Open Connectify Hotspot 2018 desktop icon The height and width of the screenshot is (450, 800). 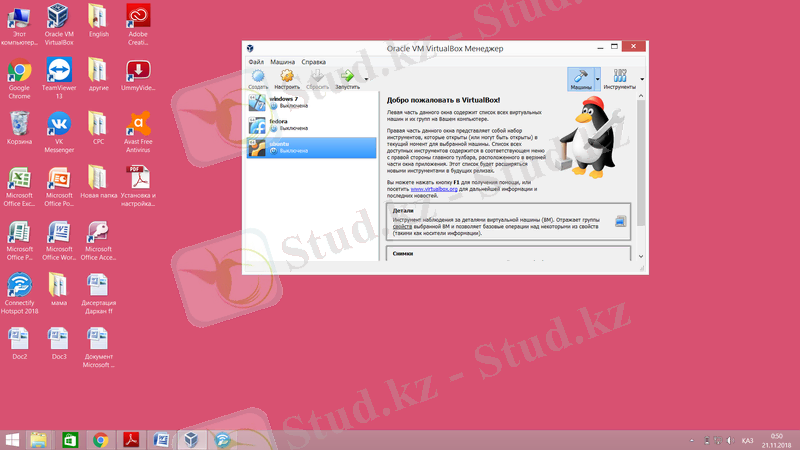coord(19,293)
